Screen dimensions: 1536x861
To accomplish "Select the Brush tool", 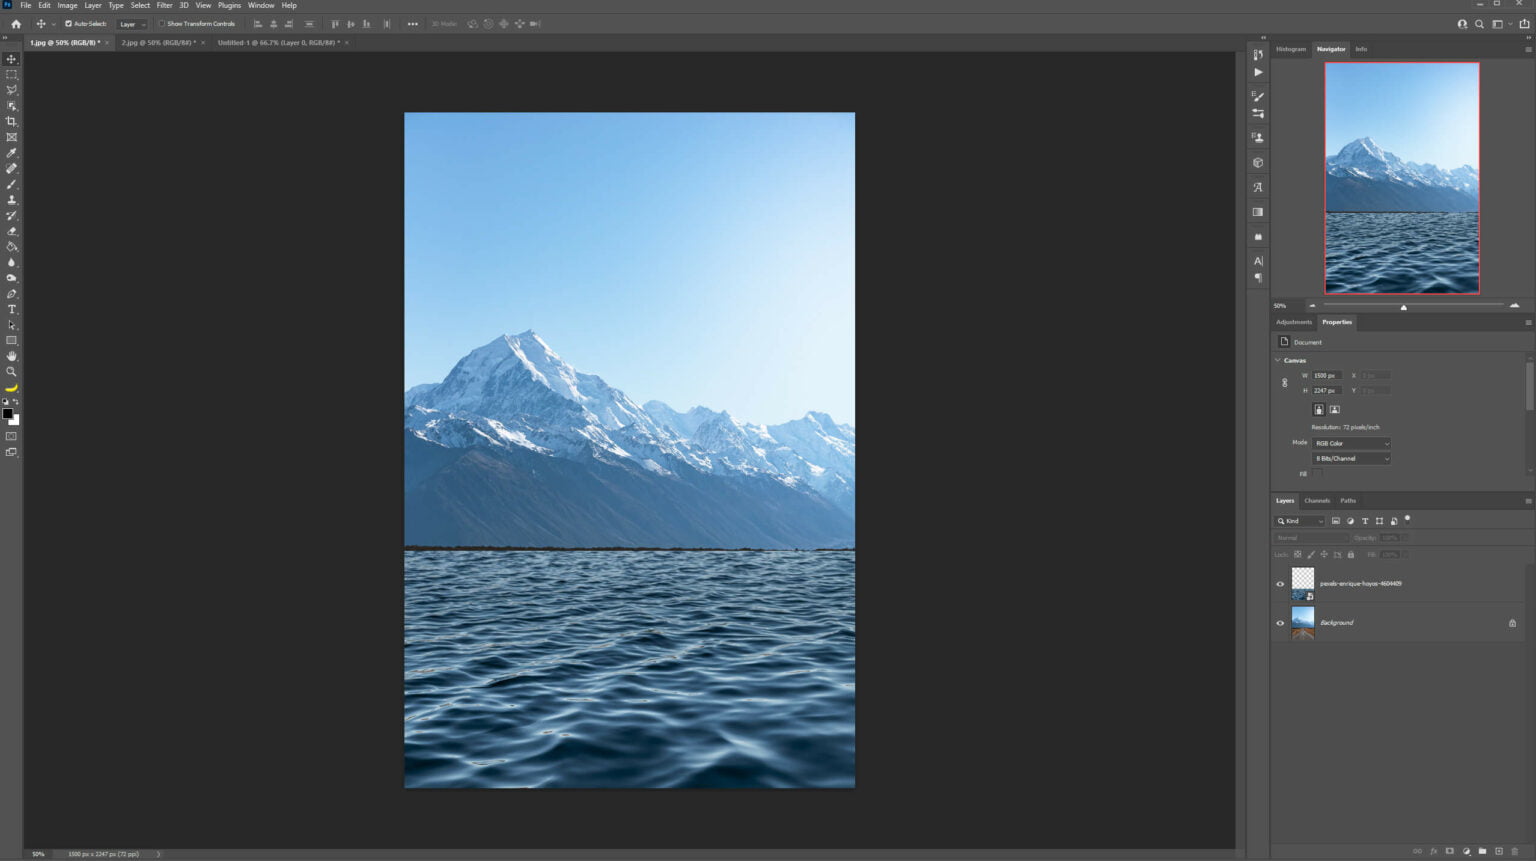I will (12, 184).
